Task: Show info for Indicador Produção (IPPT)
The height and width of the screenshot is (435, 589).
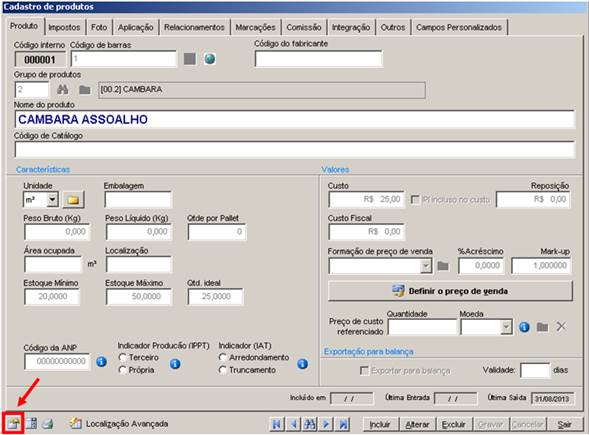Action: 175,364
